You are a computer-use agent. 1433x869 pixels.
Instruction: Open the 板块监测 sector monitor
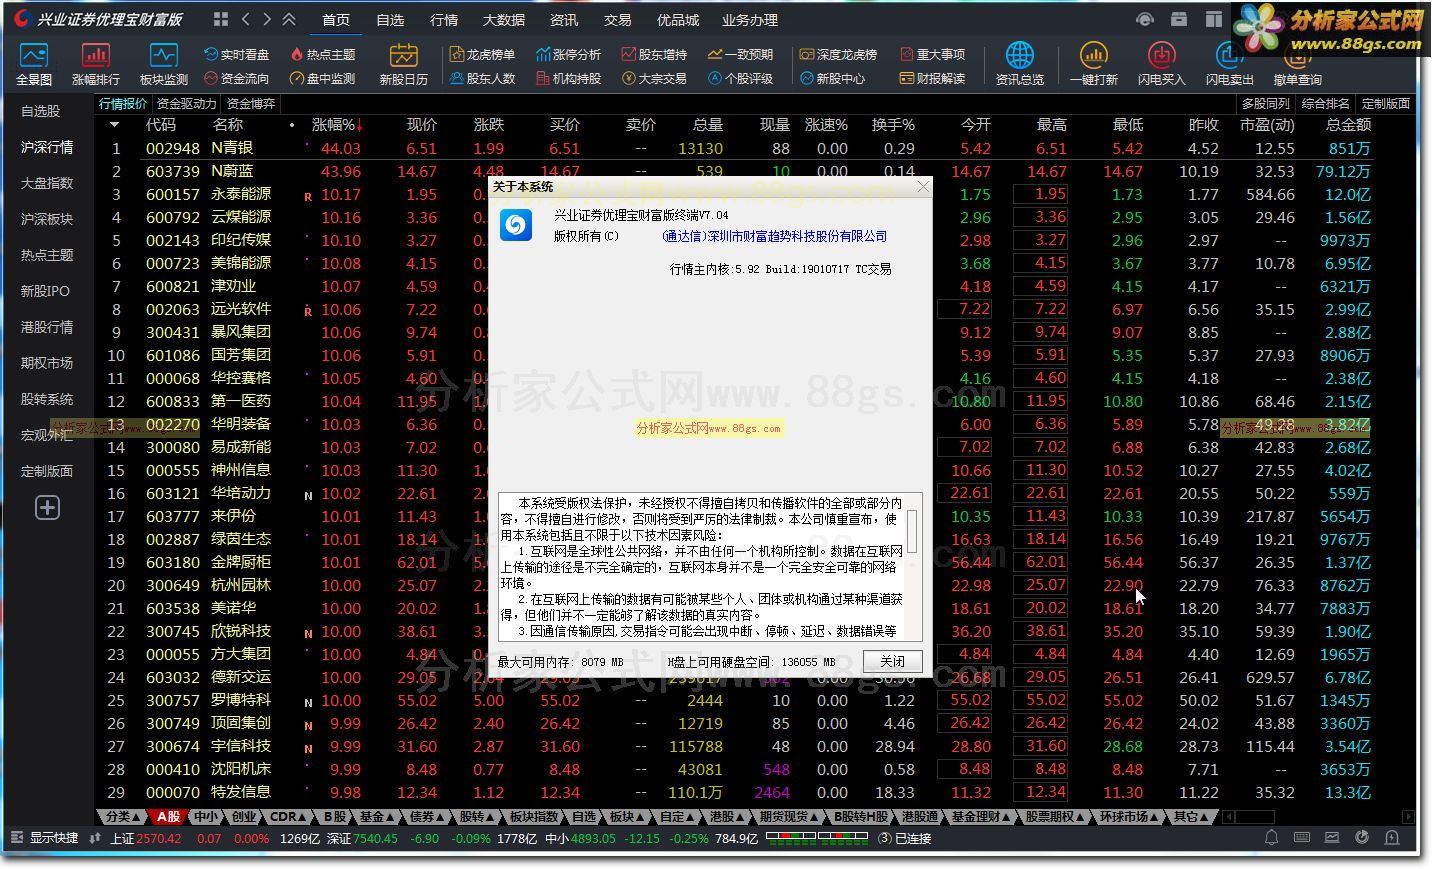[163, 64]
